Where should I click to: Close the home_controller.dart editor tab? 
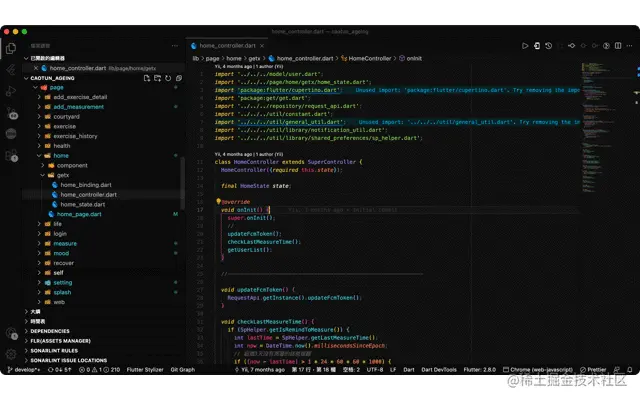tap(262, 46)
